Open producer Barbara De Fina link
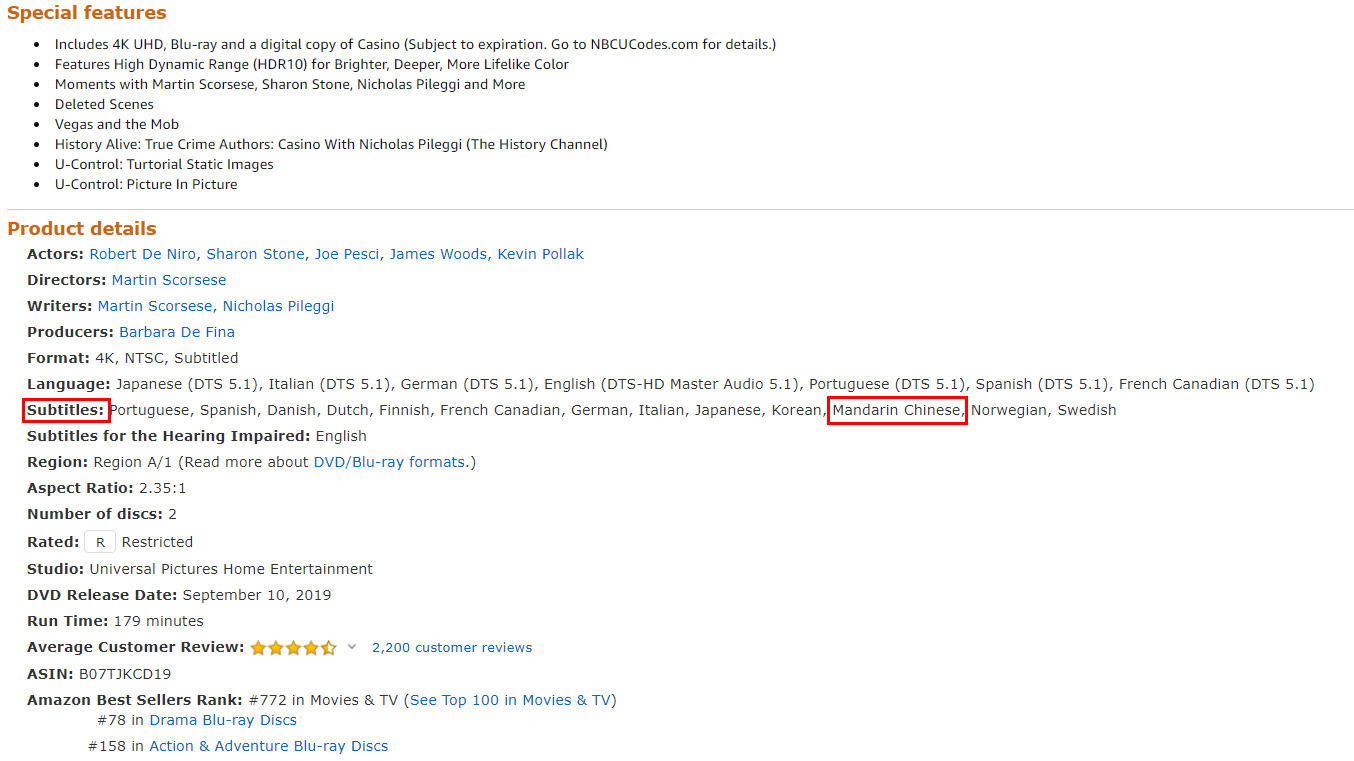The image size is (1354, 761). pyautogui.click(x=177, y=332)
